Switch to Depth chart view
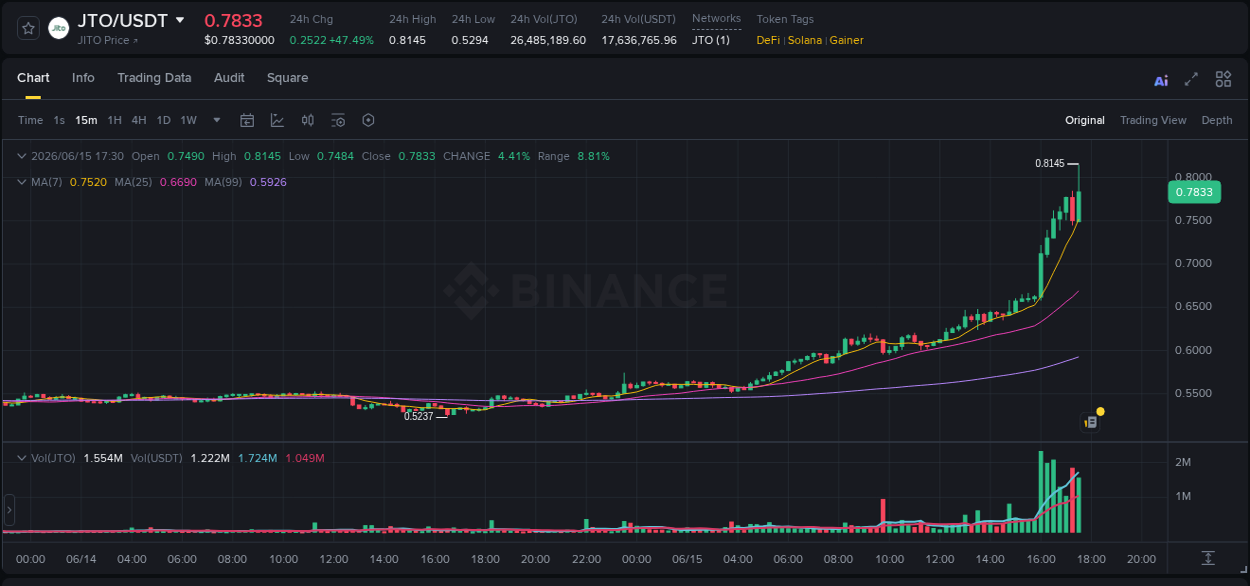The width and height of the screenshot is (1250, 586). pyautogui.click(x=1217, y=120)
